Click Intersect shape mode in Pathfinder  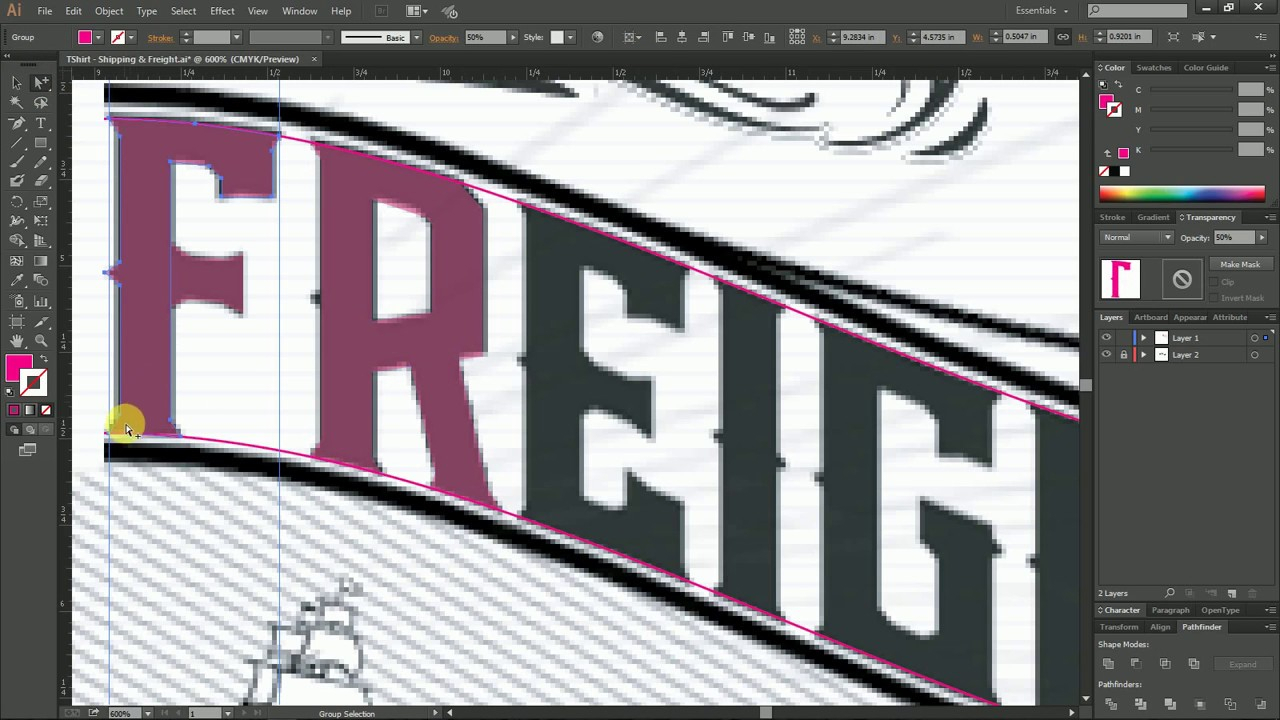(x=1165, y=664)
